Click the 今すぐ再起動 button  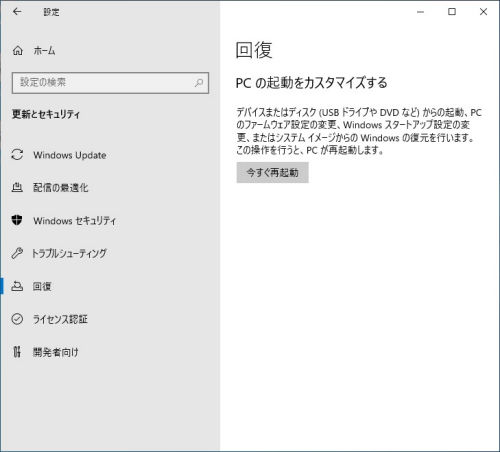pyautogui.click(x=272, y=172)
